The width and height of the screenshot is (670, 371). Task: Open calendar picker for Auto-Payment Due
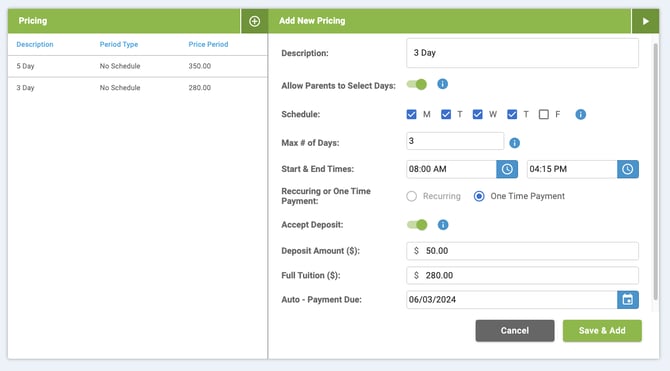click(x=628, y=300)
